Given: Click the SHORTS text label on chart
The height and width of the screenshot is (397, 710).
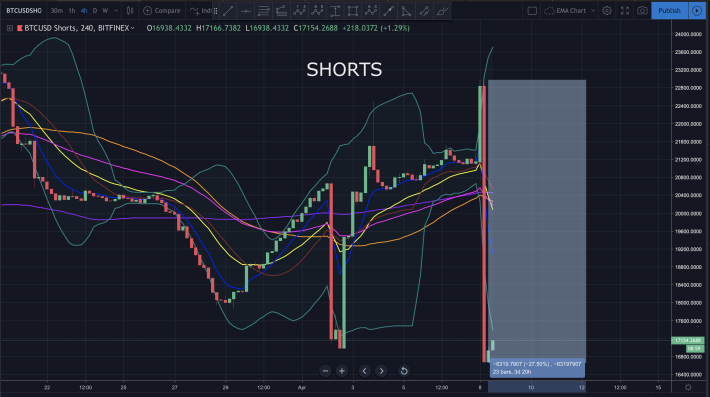Looking at the screenshot, I should (x=344, y=70).
